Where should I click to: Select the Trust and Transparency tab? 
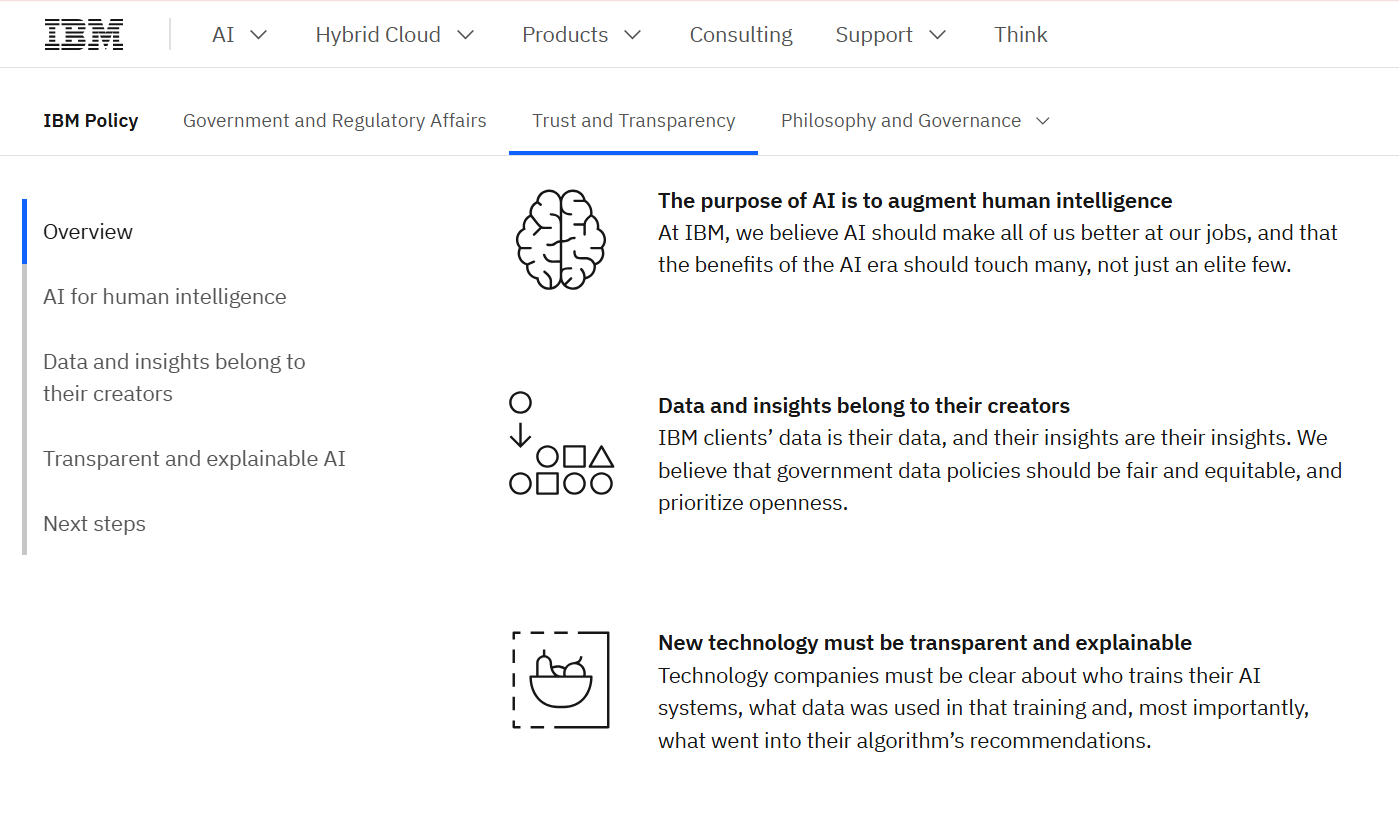(x=633, y=121)
